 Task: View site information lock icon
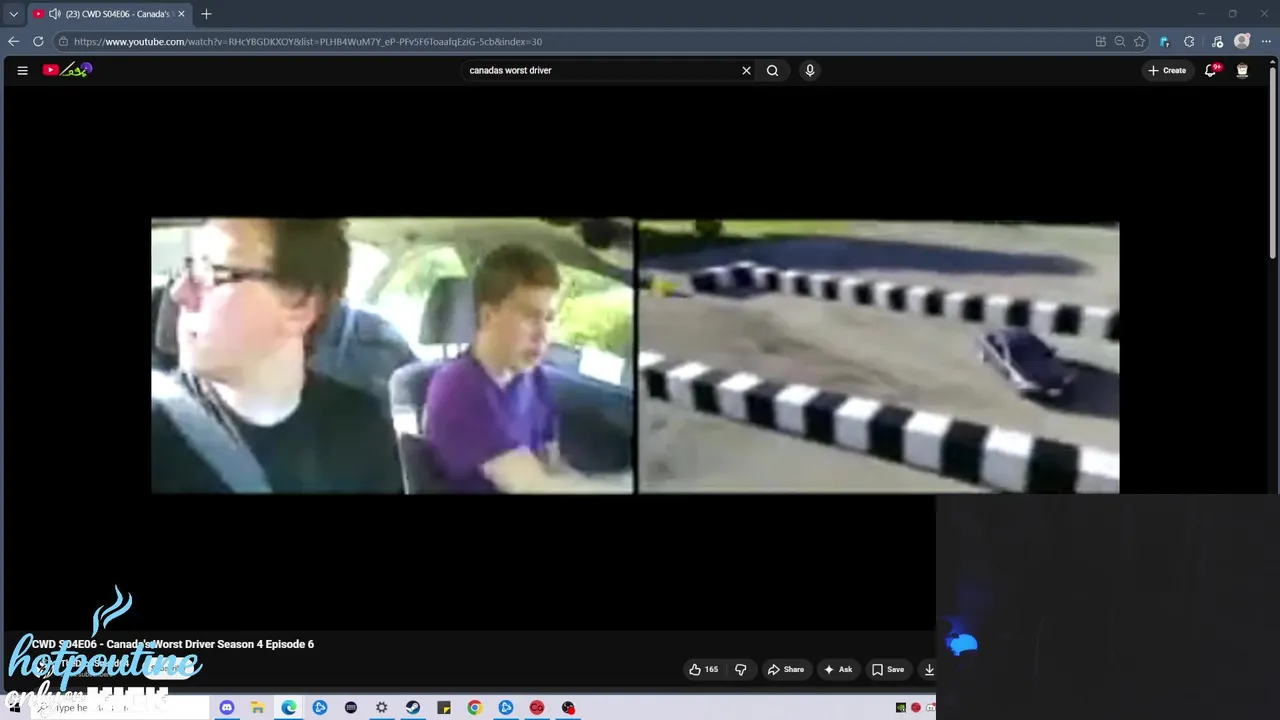(x=63, y=41)
